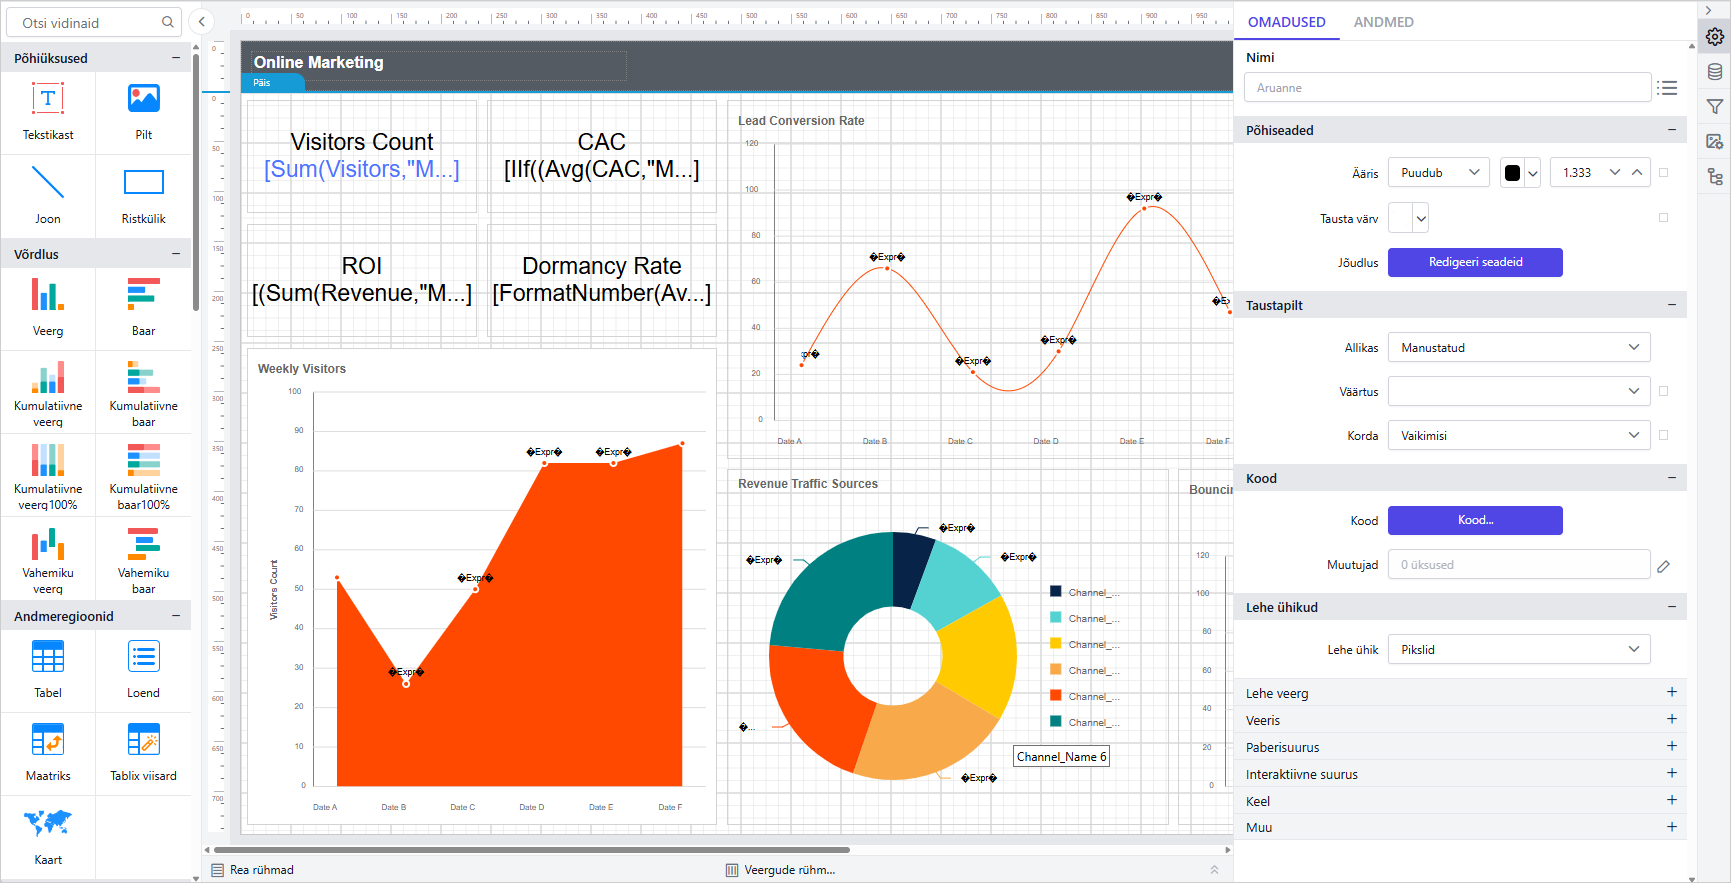Click the Otsi vidinaid search field
The height and width of the screenshot is (883, 1731).
[96, 22]
